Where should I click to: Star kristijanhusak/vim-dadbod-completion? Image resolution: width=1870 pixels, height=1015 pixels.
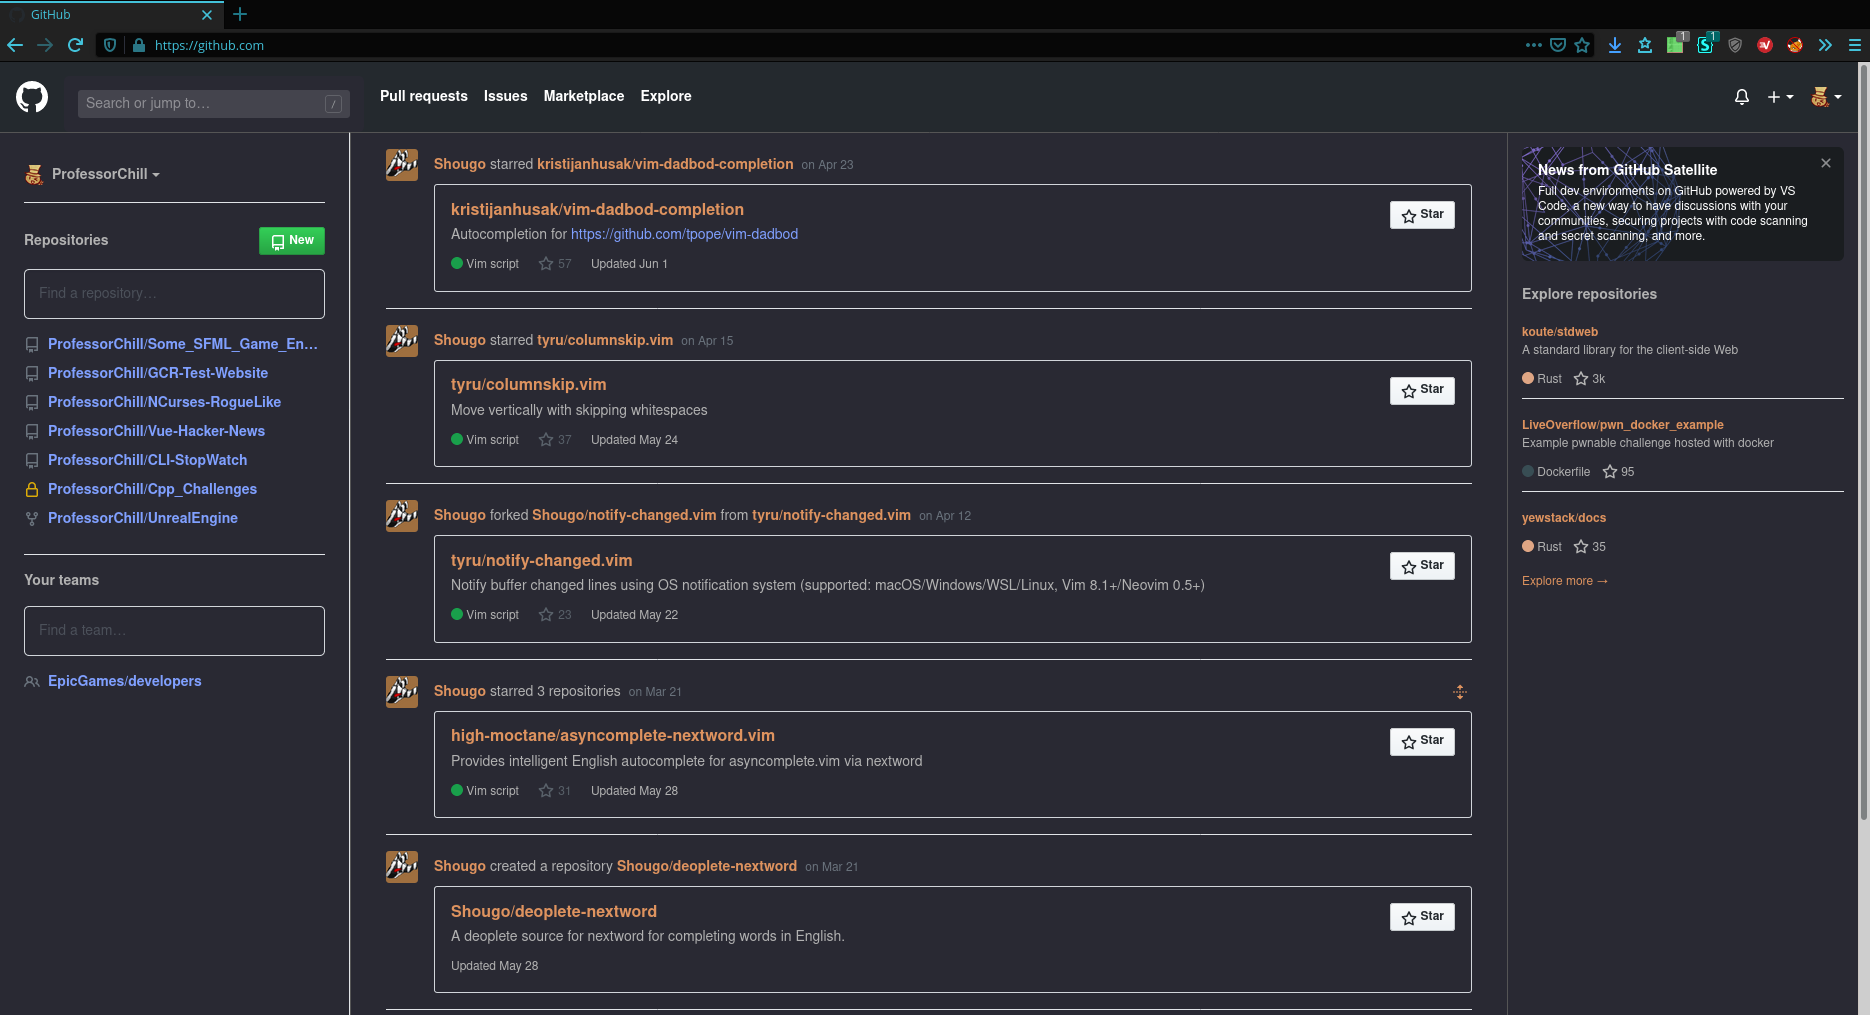pos(1422,215)
